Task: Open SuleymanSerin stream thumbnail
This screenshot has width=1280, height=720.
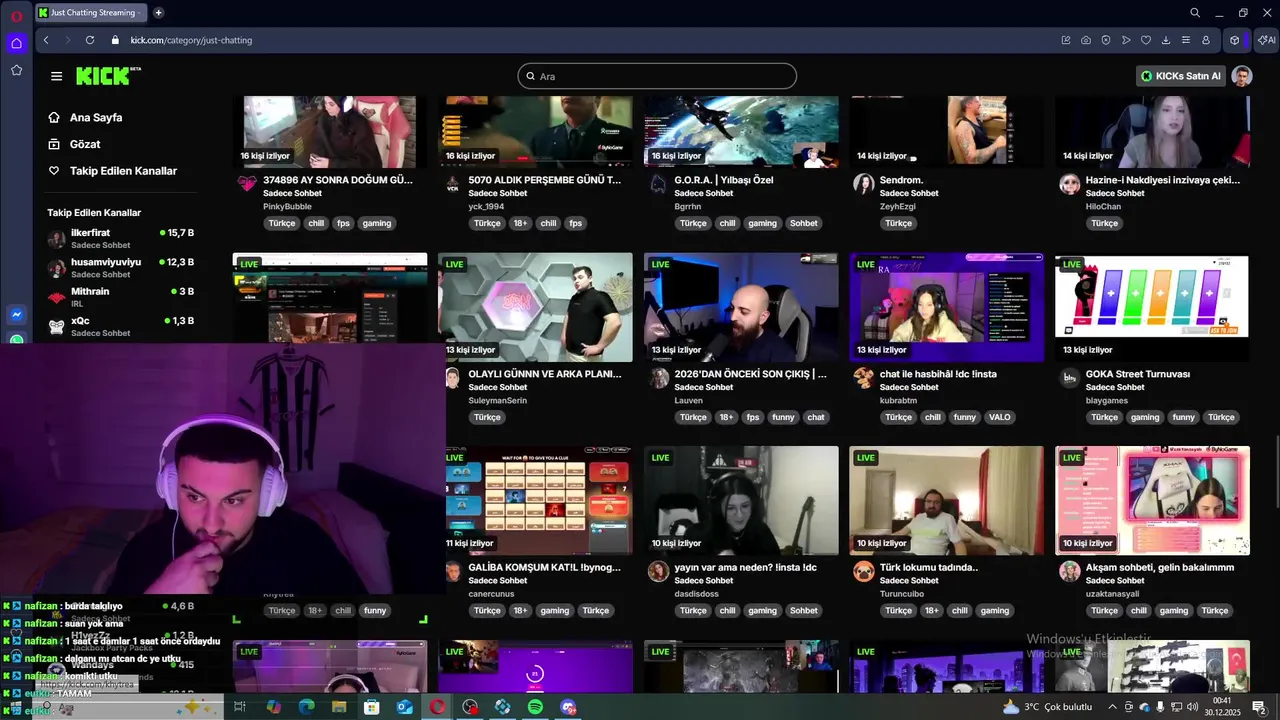Action: pyautogui.click(x=535, y=307)
